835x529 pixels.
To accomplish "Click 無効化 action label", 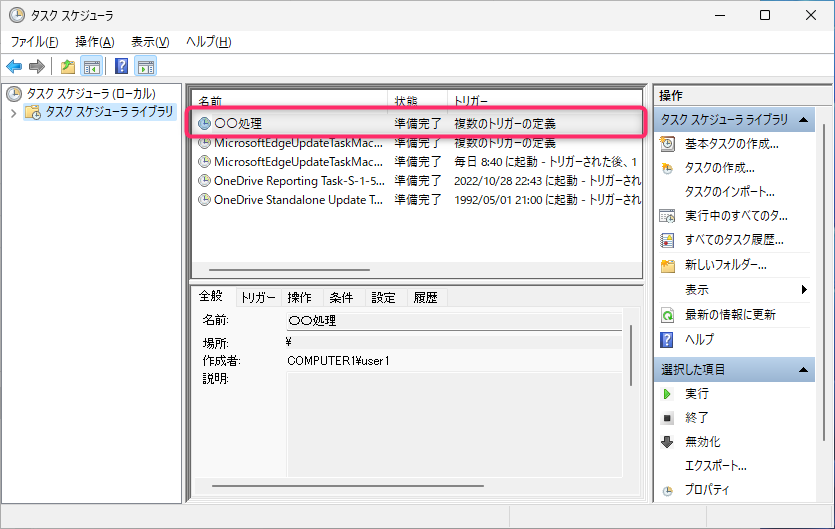I will (x=702, y=442).
